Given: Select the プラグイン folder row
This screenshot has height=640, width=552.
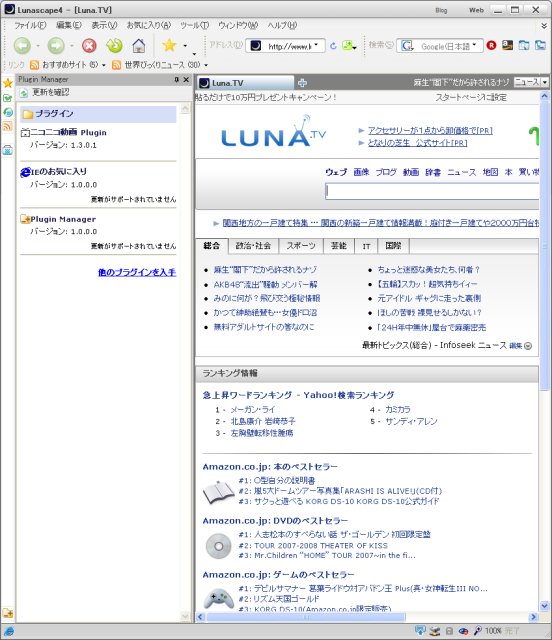Looking at the screenshot, I should click(98, 114).
